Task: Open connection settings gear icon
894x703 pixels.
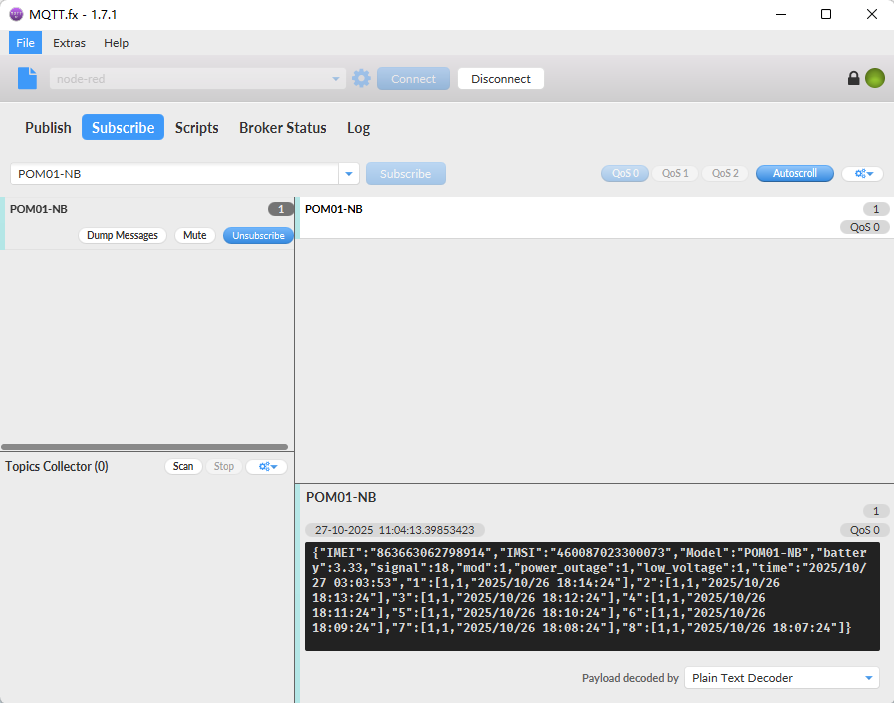Action: pyautogui.click(x=361, y=78)
